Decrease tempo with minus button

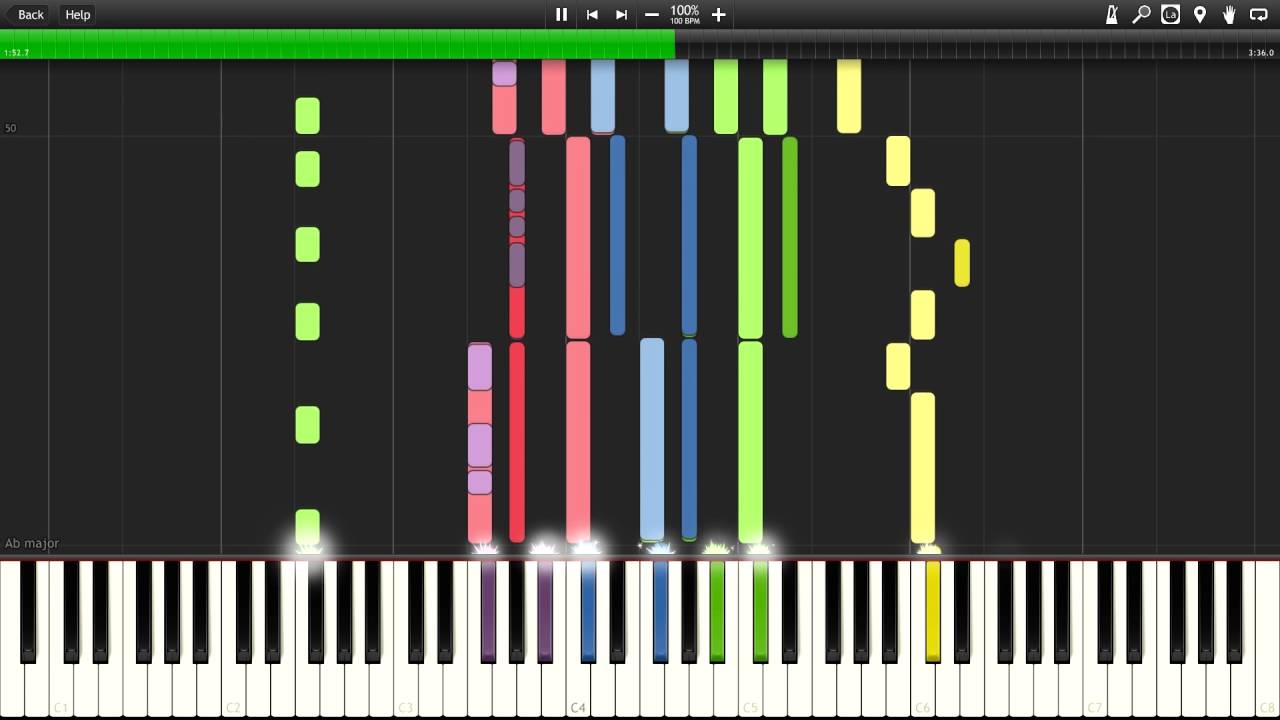click(x=652, y=14)
